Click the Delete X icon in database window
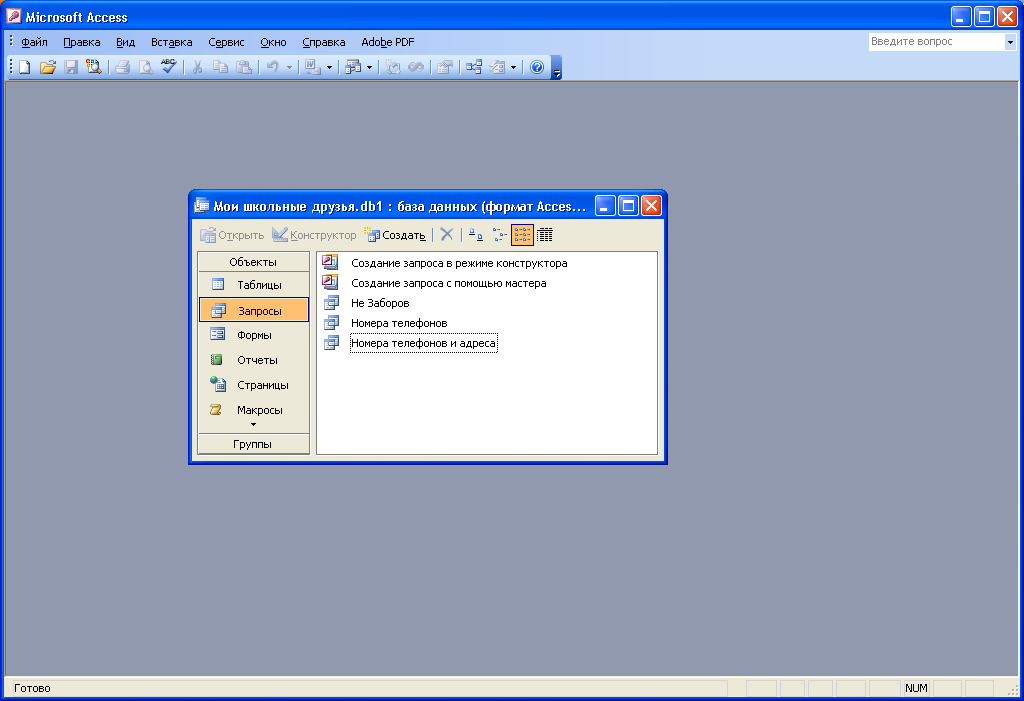The image size is (1024, 701). pos(447,235)
